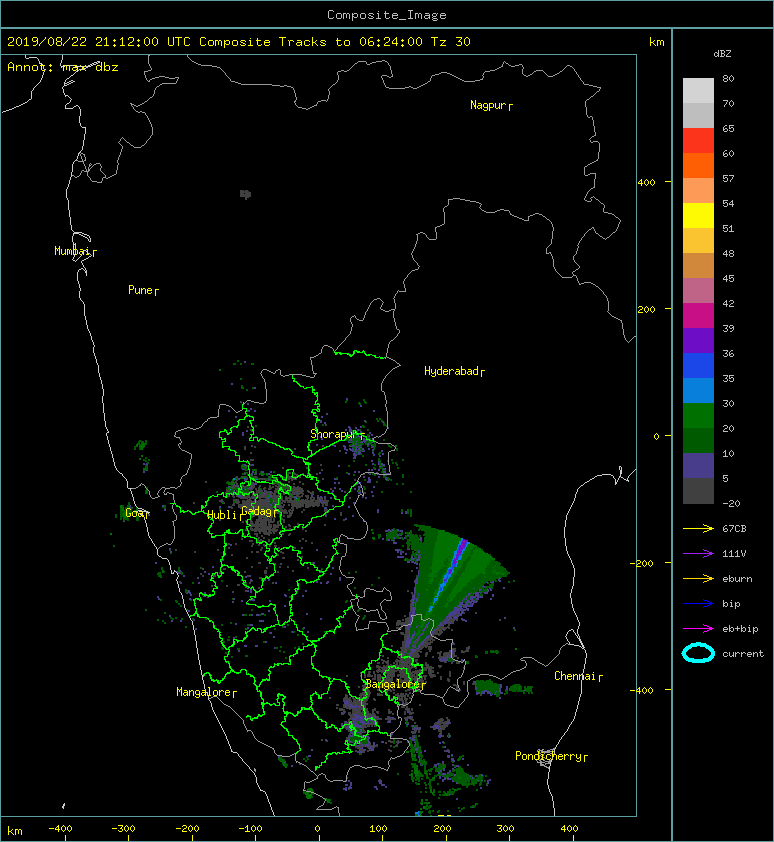The image size is (774, 842).
Task: Click the '100' tick on bottom axis
Action: tap(379, 829)
